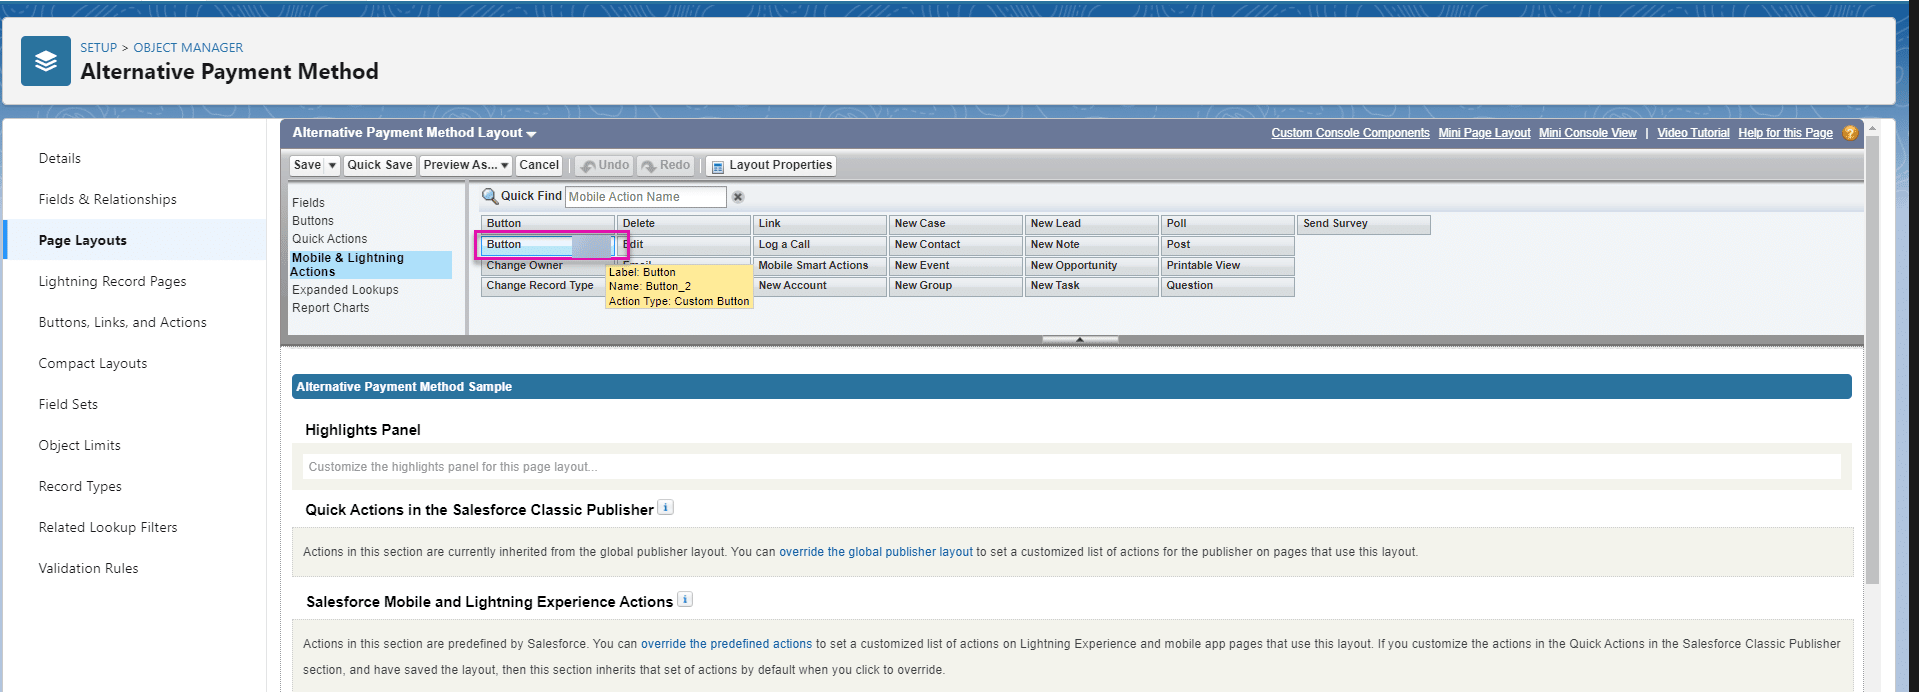This screenshot has width=1919, height=692.
Task: Collapse the palette using the bottom arrow handle
Action: pyautogui.click(x=1079, y=340)
